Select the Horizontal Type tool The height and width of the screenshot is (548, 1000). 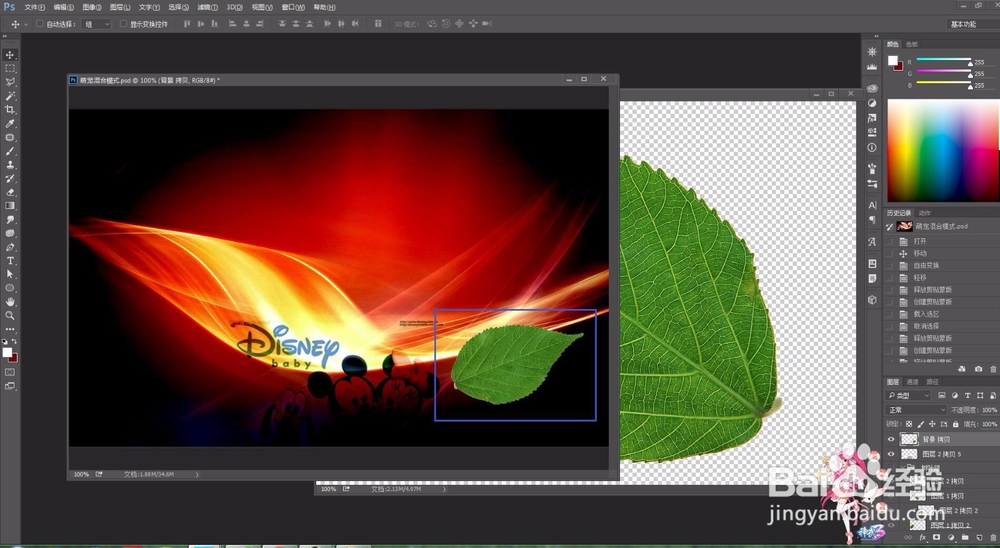[10, 261]
